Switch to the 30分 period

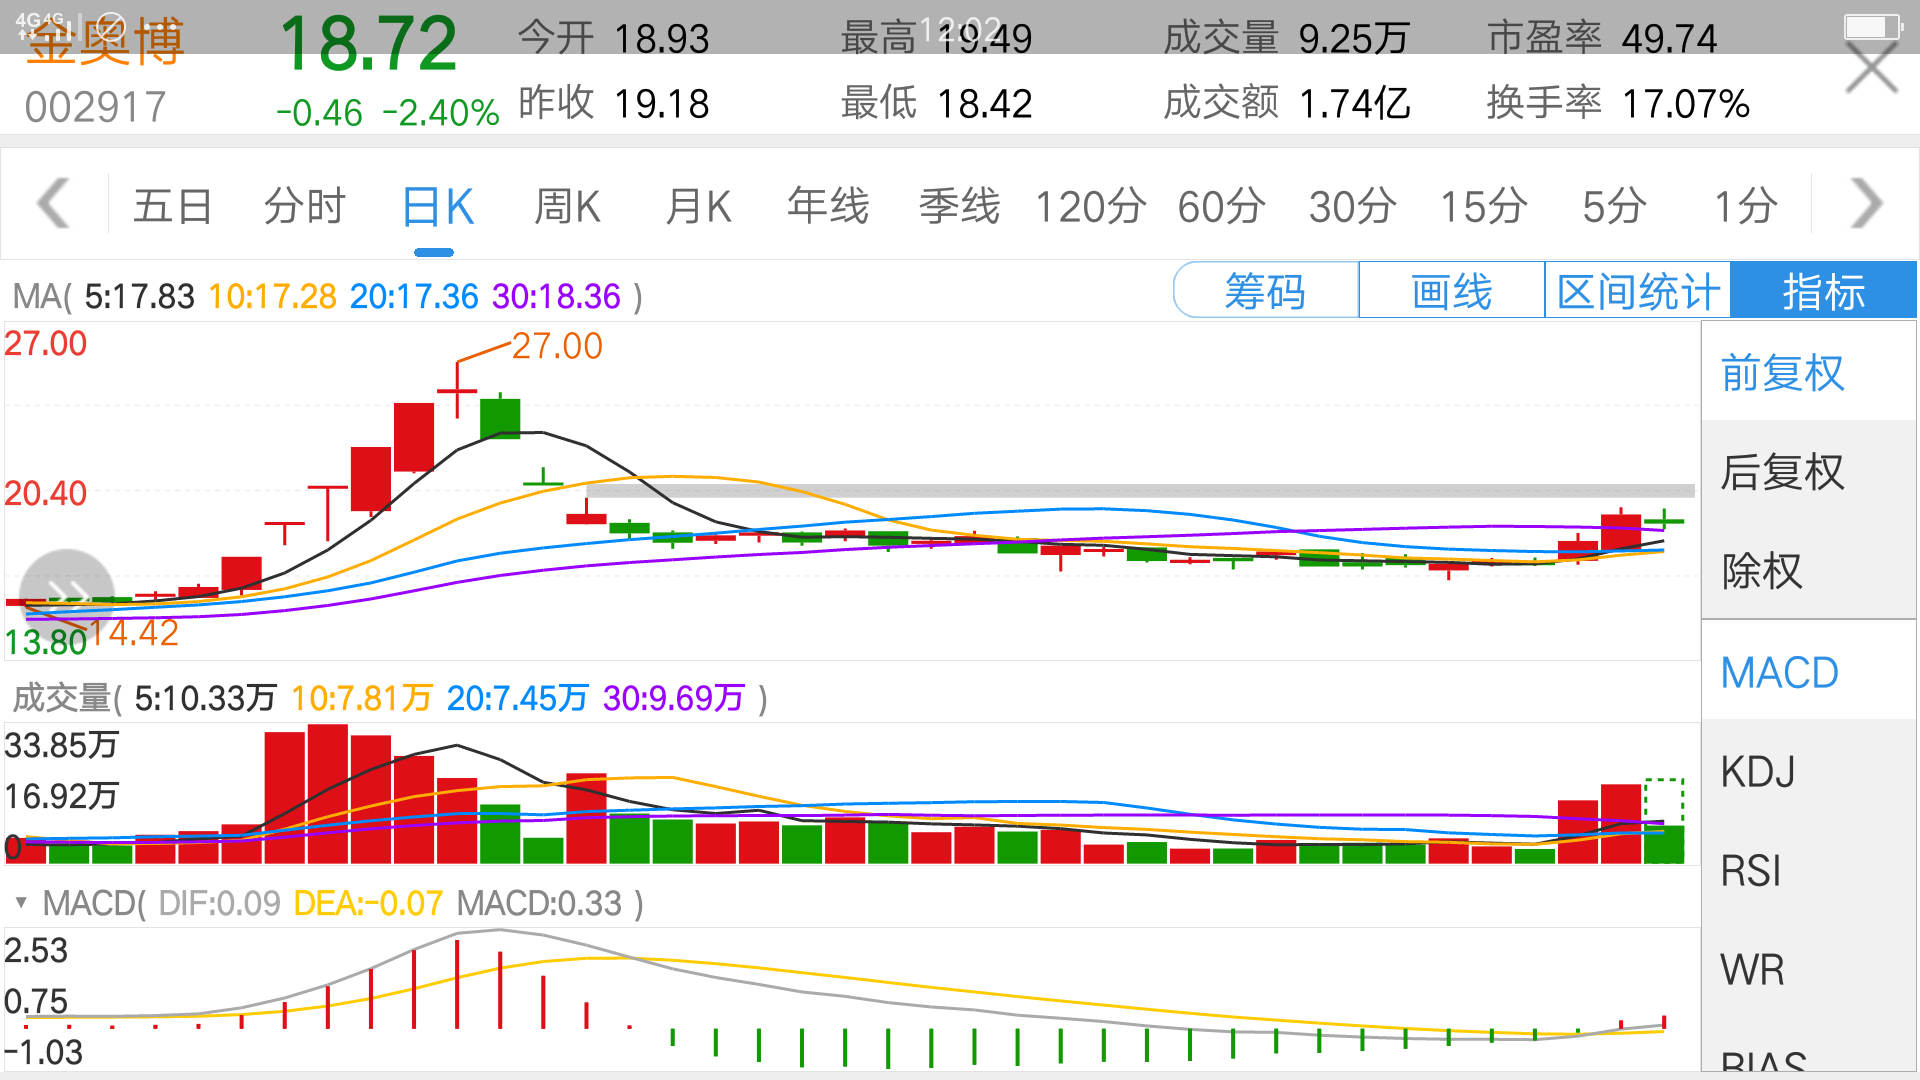click(1352, 207)
